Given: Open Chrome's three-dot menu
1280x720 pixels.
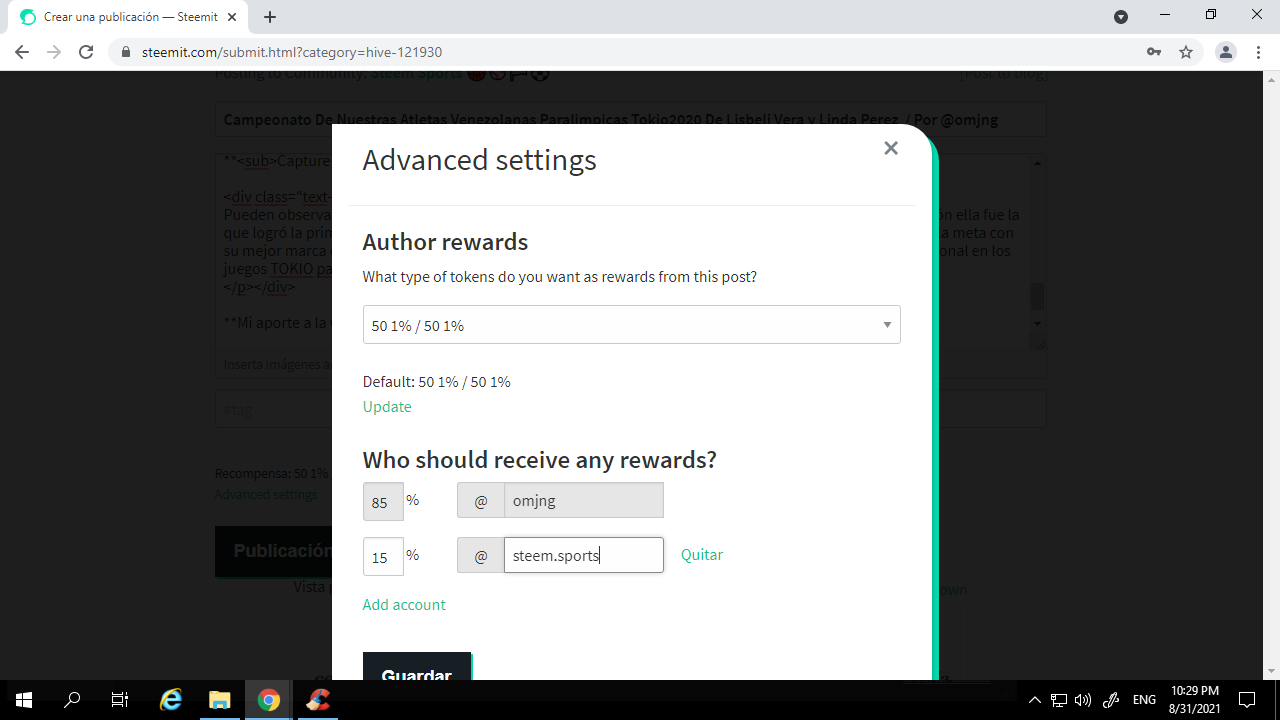Looking at the screenshot, I should 1256,52.
